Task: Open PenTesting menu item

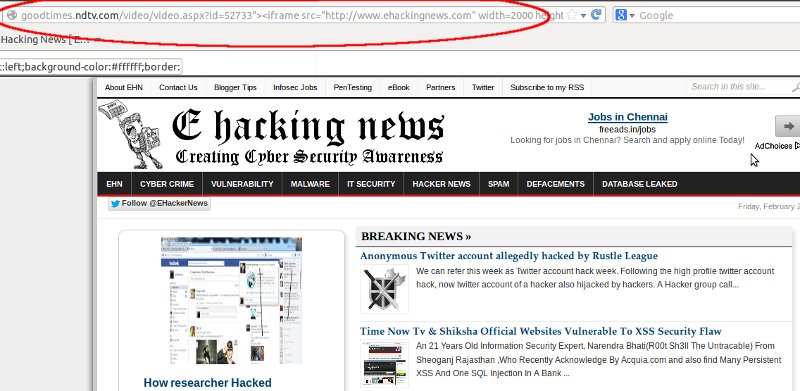Action: pyautogui.click(x=353, y=87)
